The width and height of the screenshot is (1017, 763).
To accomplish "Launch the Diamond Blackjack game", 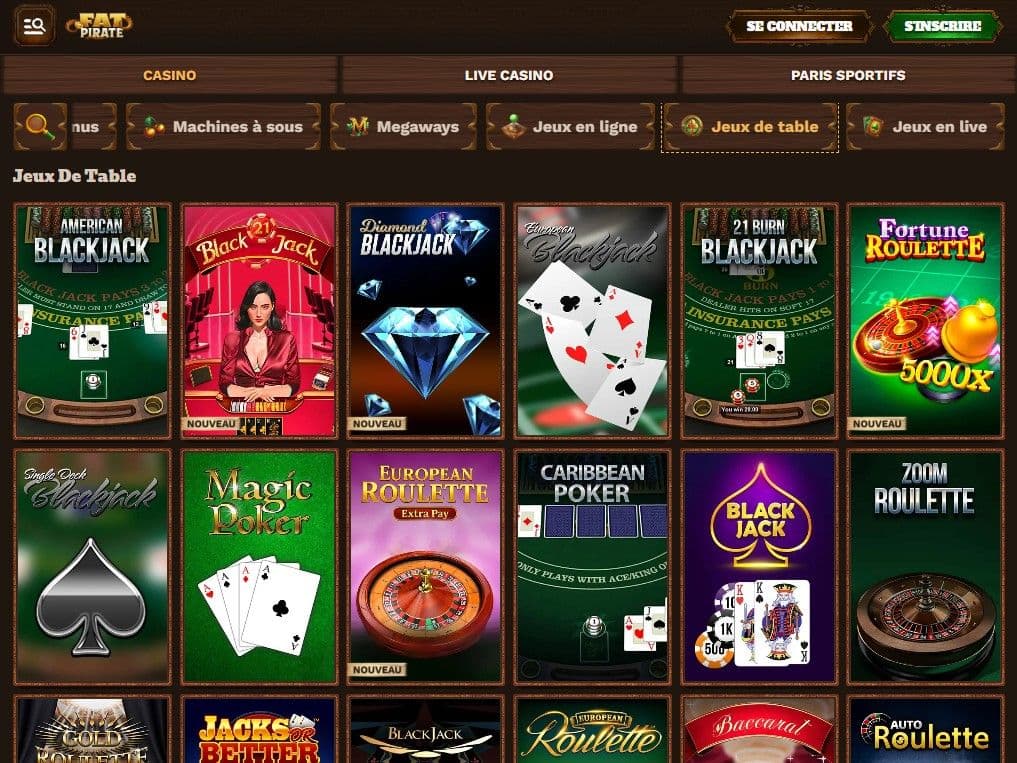I will point(425,321).
